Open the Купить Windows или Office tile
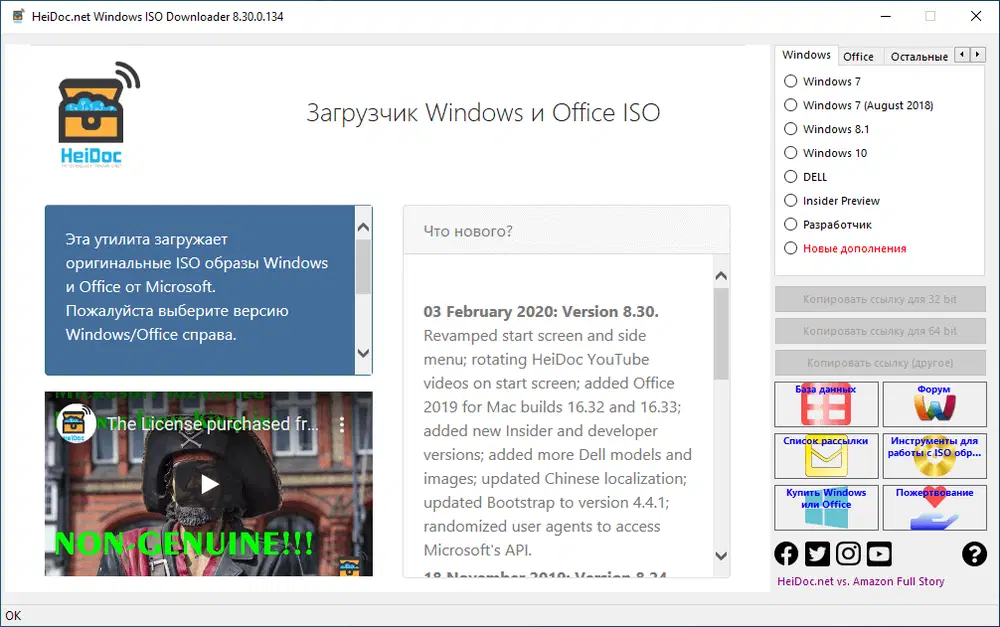The image size is (1000, 627). (826, 508)
